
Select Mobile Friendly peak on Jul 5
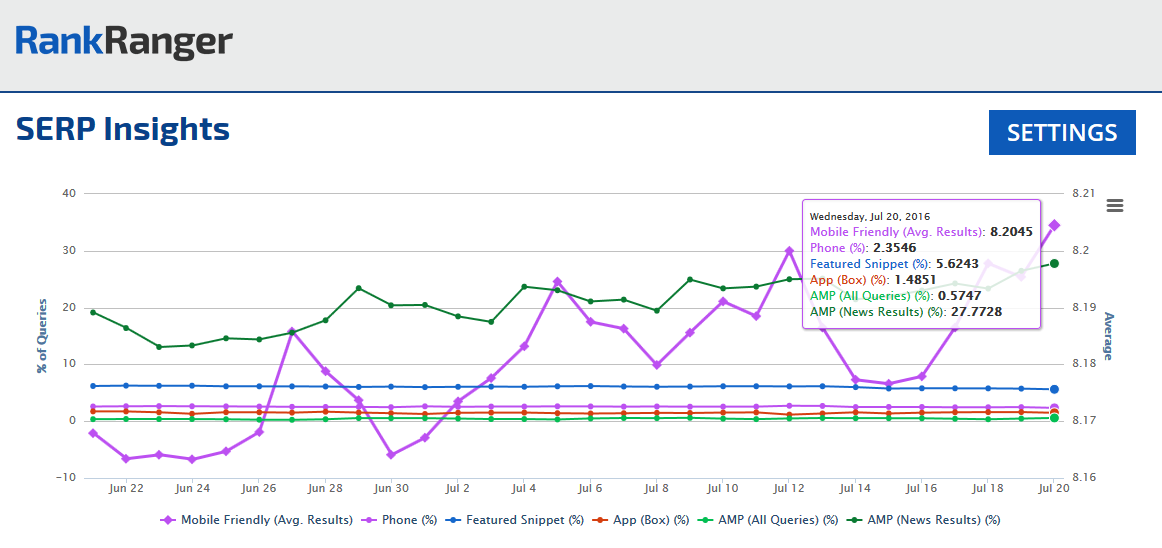pos(557,282)
